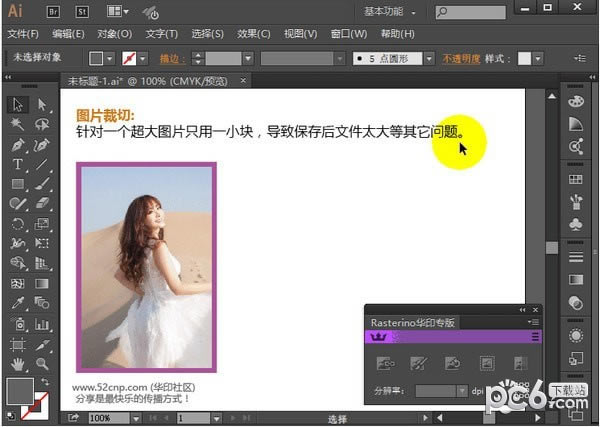Select the Rectangle tool
This screenshot has height=427, width=600.
tap(18, 184)
